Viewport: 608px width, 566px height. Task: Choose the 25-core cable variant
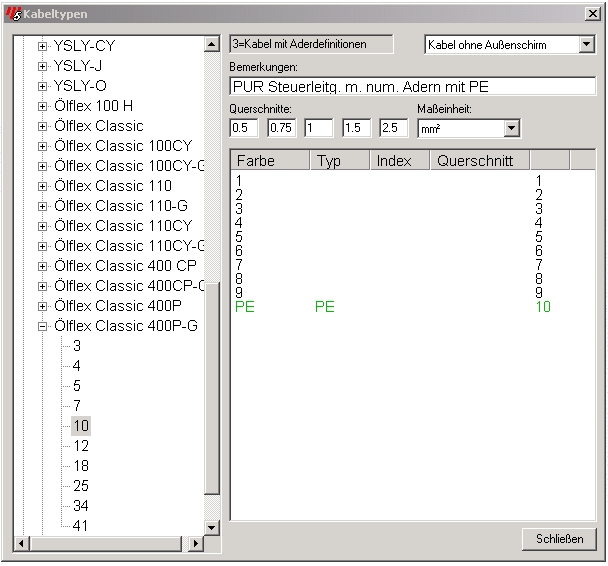(81, 486)
